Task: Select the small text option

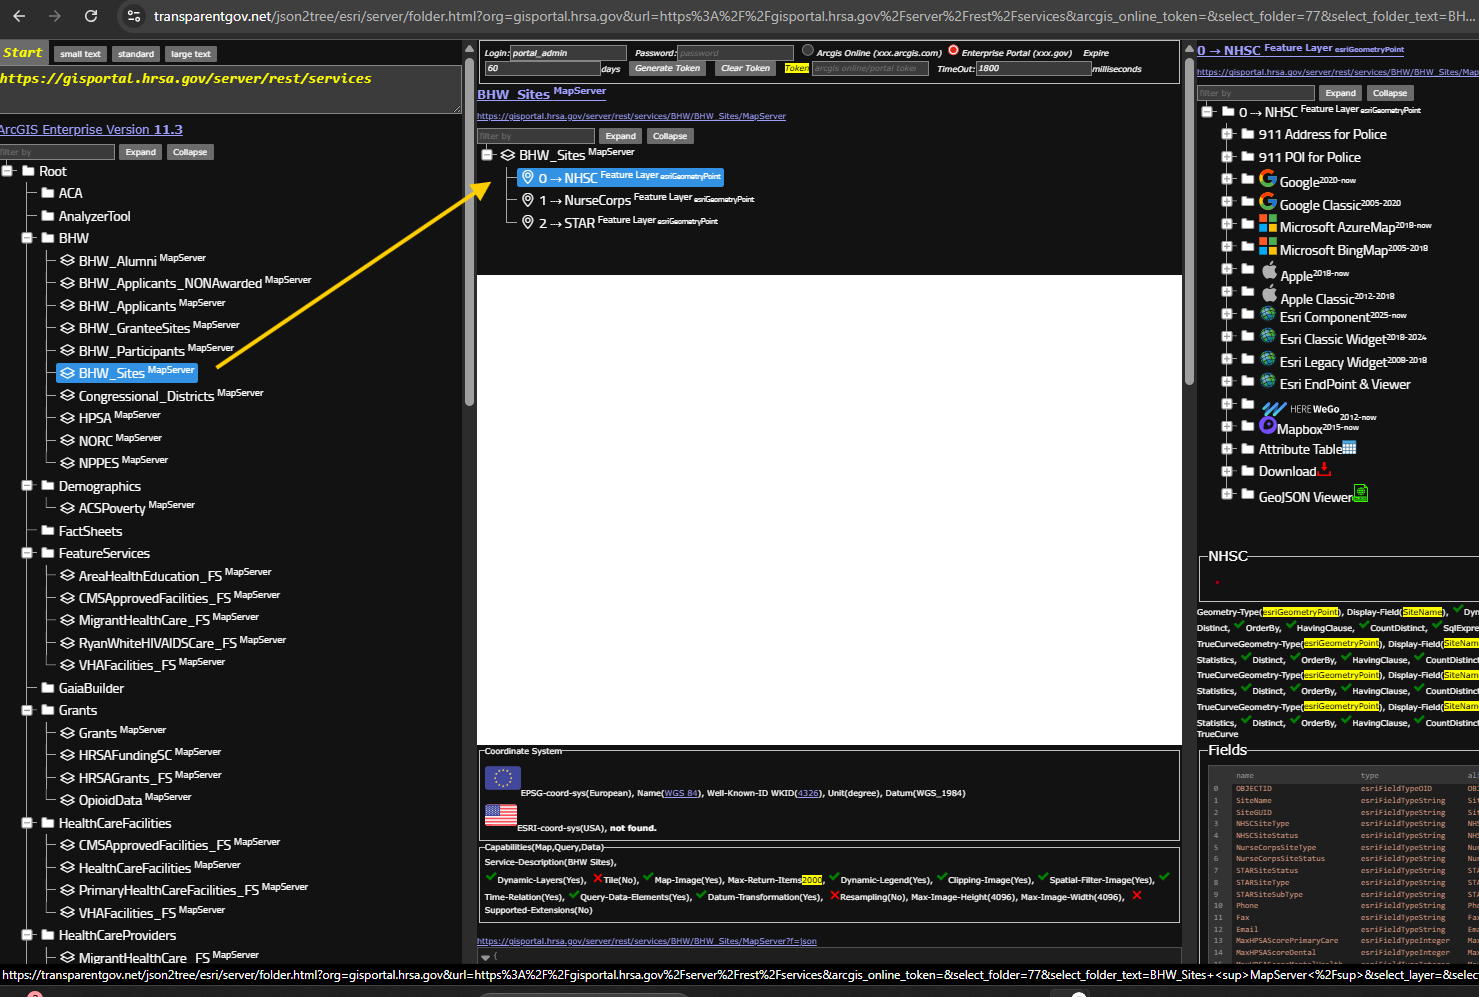Action: 80,54
